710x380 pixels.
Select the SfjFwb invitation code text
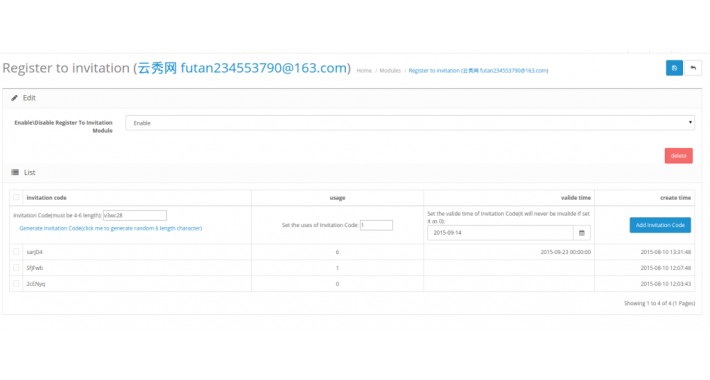pos(34,268)
